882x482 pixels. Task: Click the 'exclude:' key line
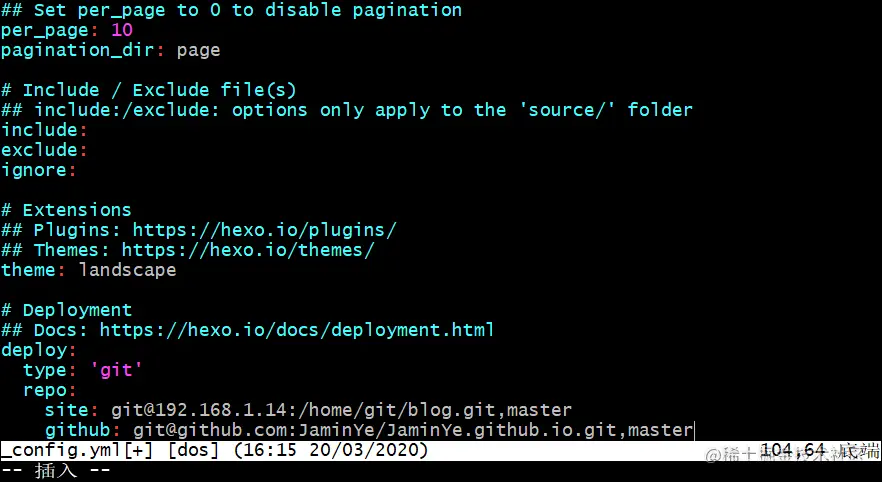point(44,150)
